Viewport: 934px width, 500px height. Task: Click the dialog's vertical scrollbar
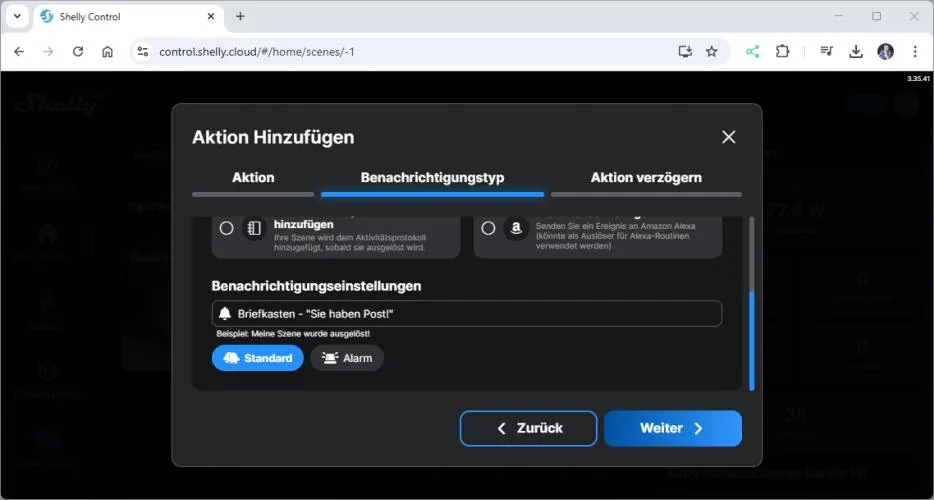pos(752,338)
